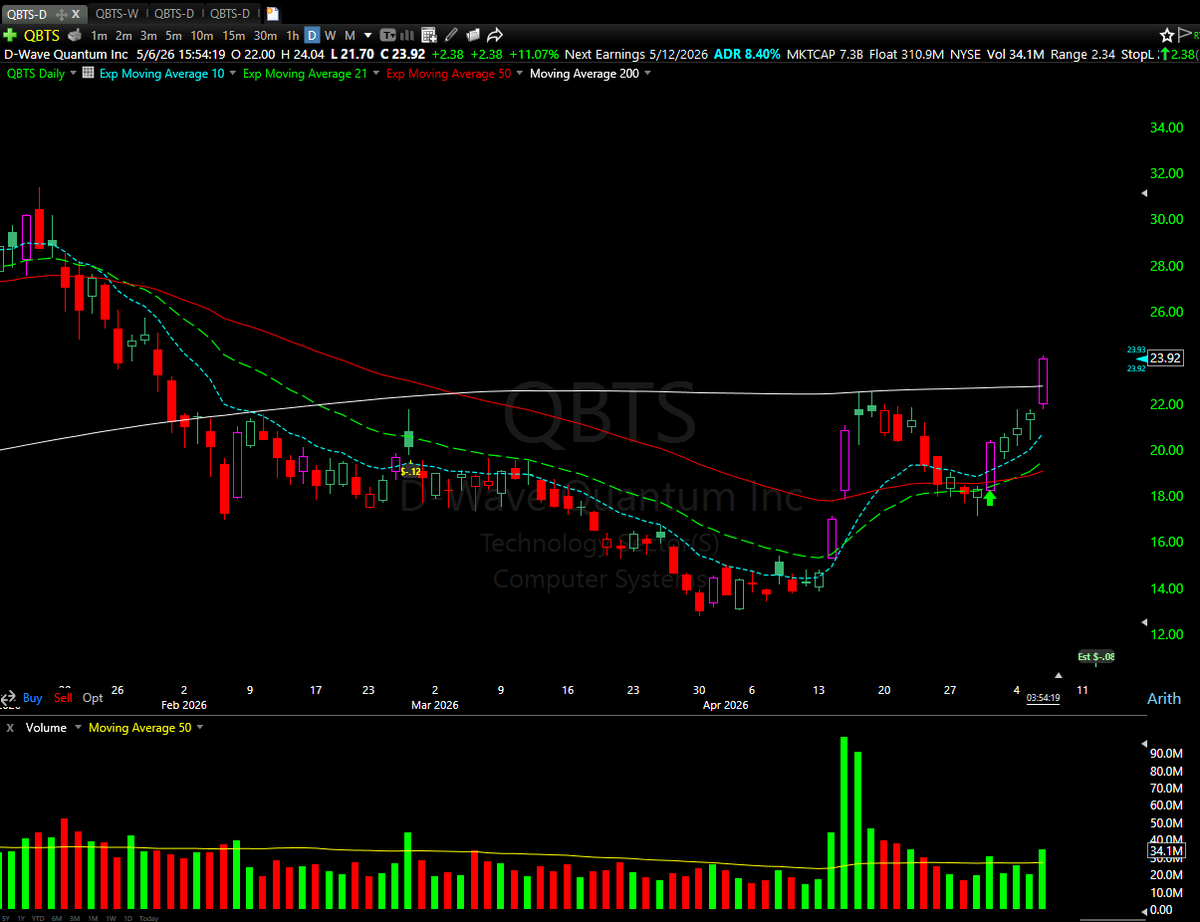
Task: Close the active QBTS-D tab
Action: click(76, 15)
